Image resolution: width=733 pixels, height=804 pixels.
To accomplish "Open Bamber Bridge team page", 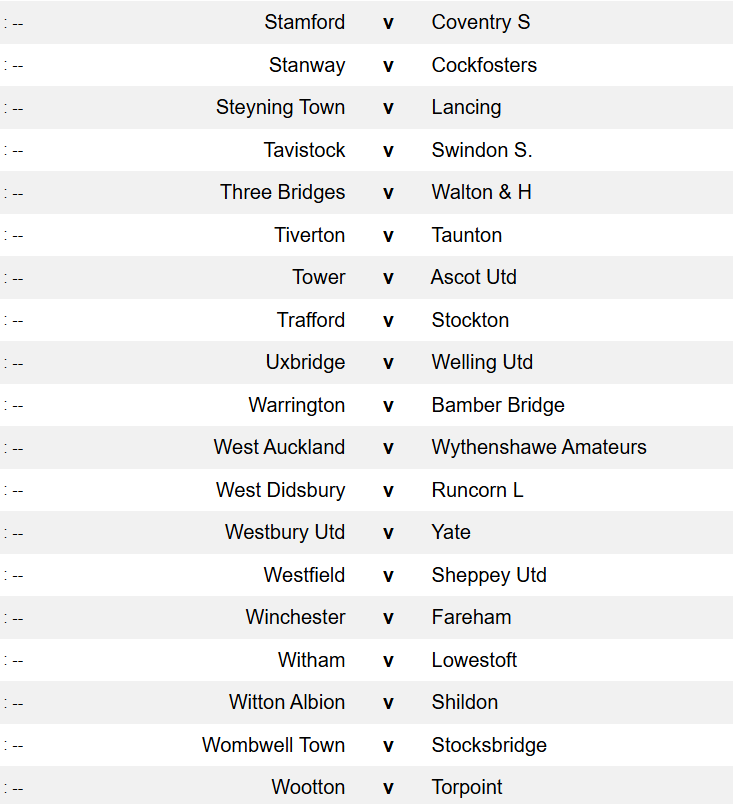I will [498, 405].
